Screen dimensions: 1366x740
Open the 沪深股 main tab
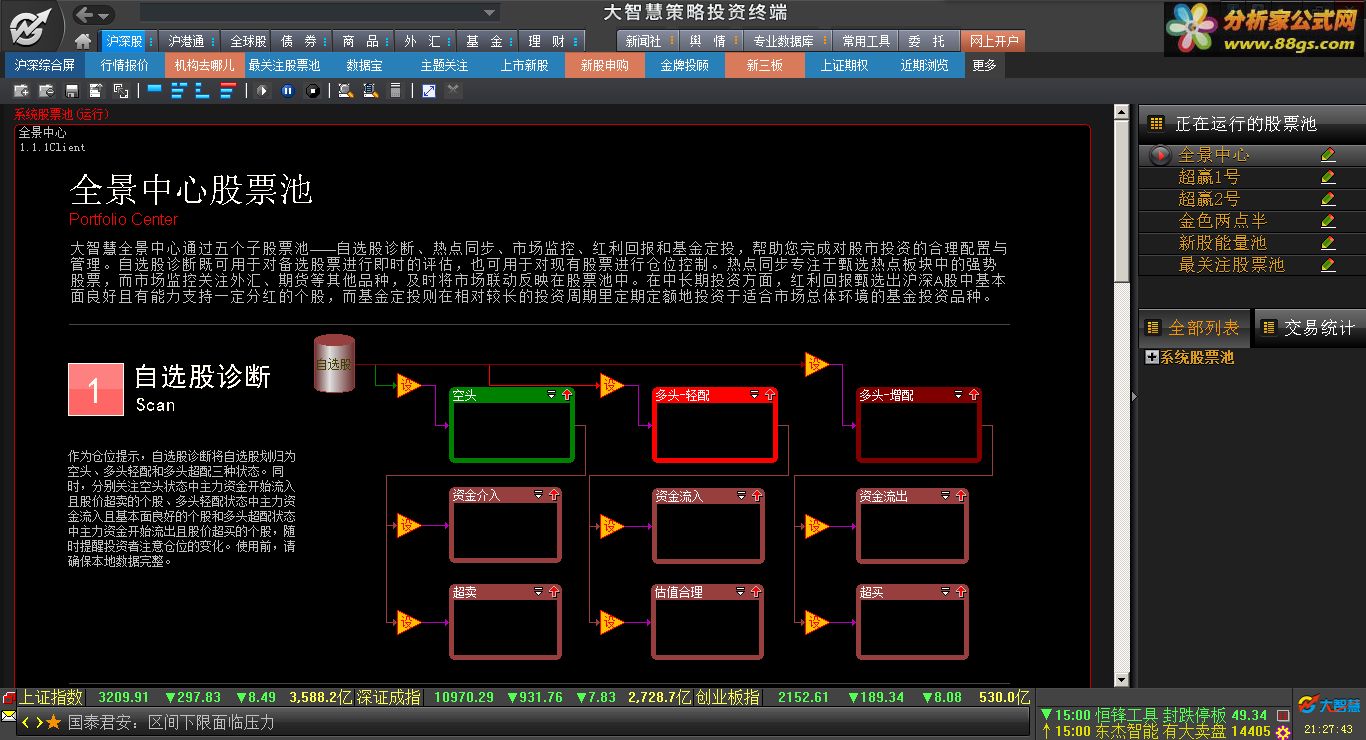coord(125,41)
